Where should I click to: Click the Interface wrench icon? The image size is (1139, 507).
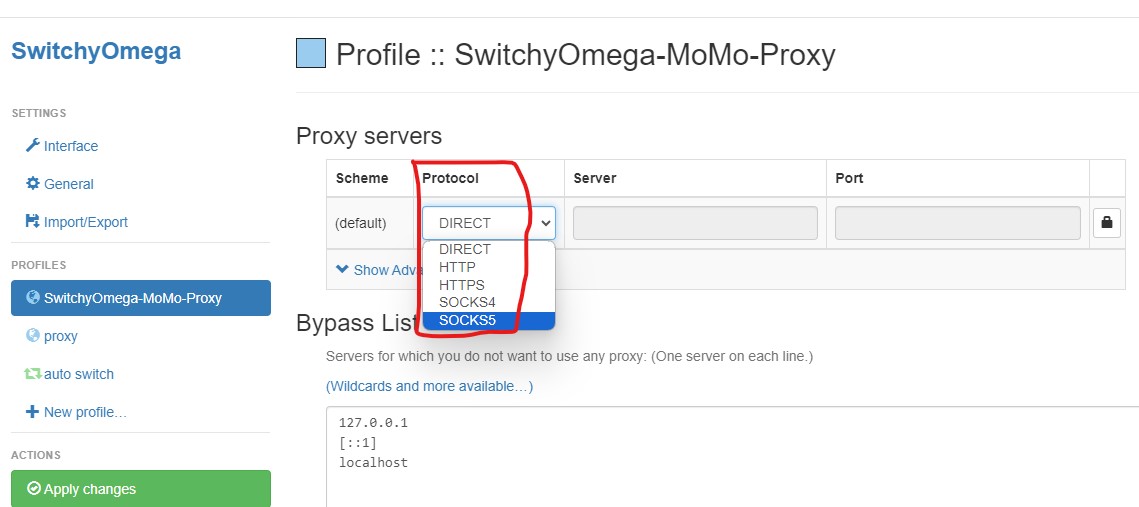[x=33, y=146]
